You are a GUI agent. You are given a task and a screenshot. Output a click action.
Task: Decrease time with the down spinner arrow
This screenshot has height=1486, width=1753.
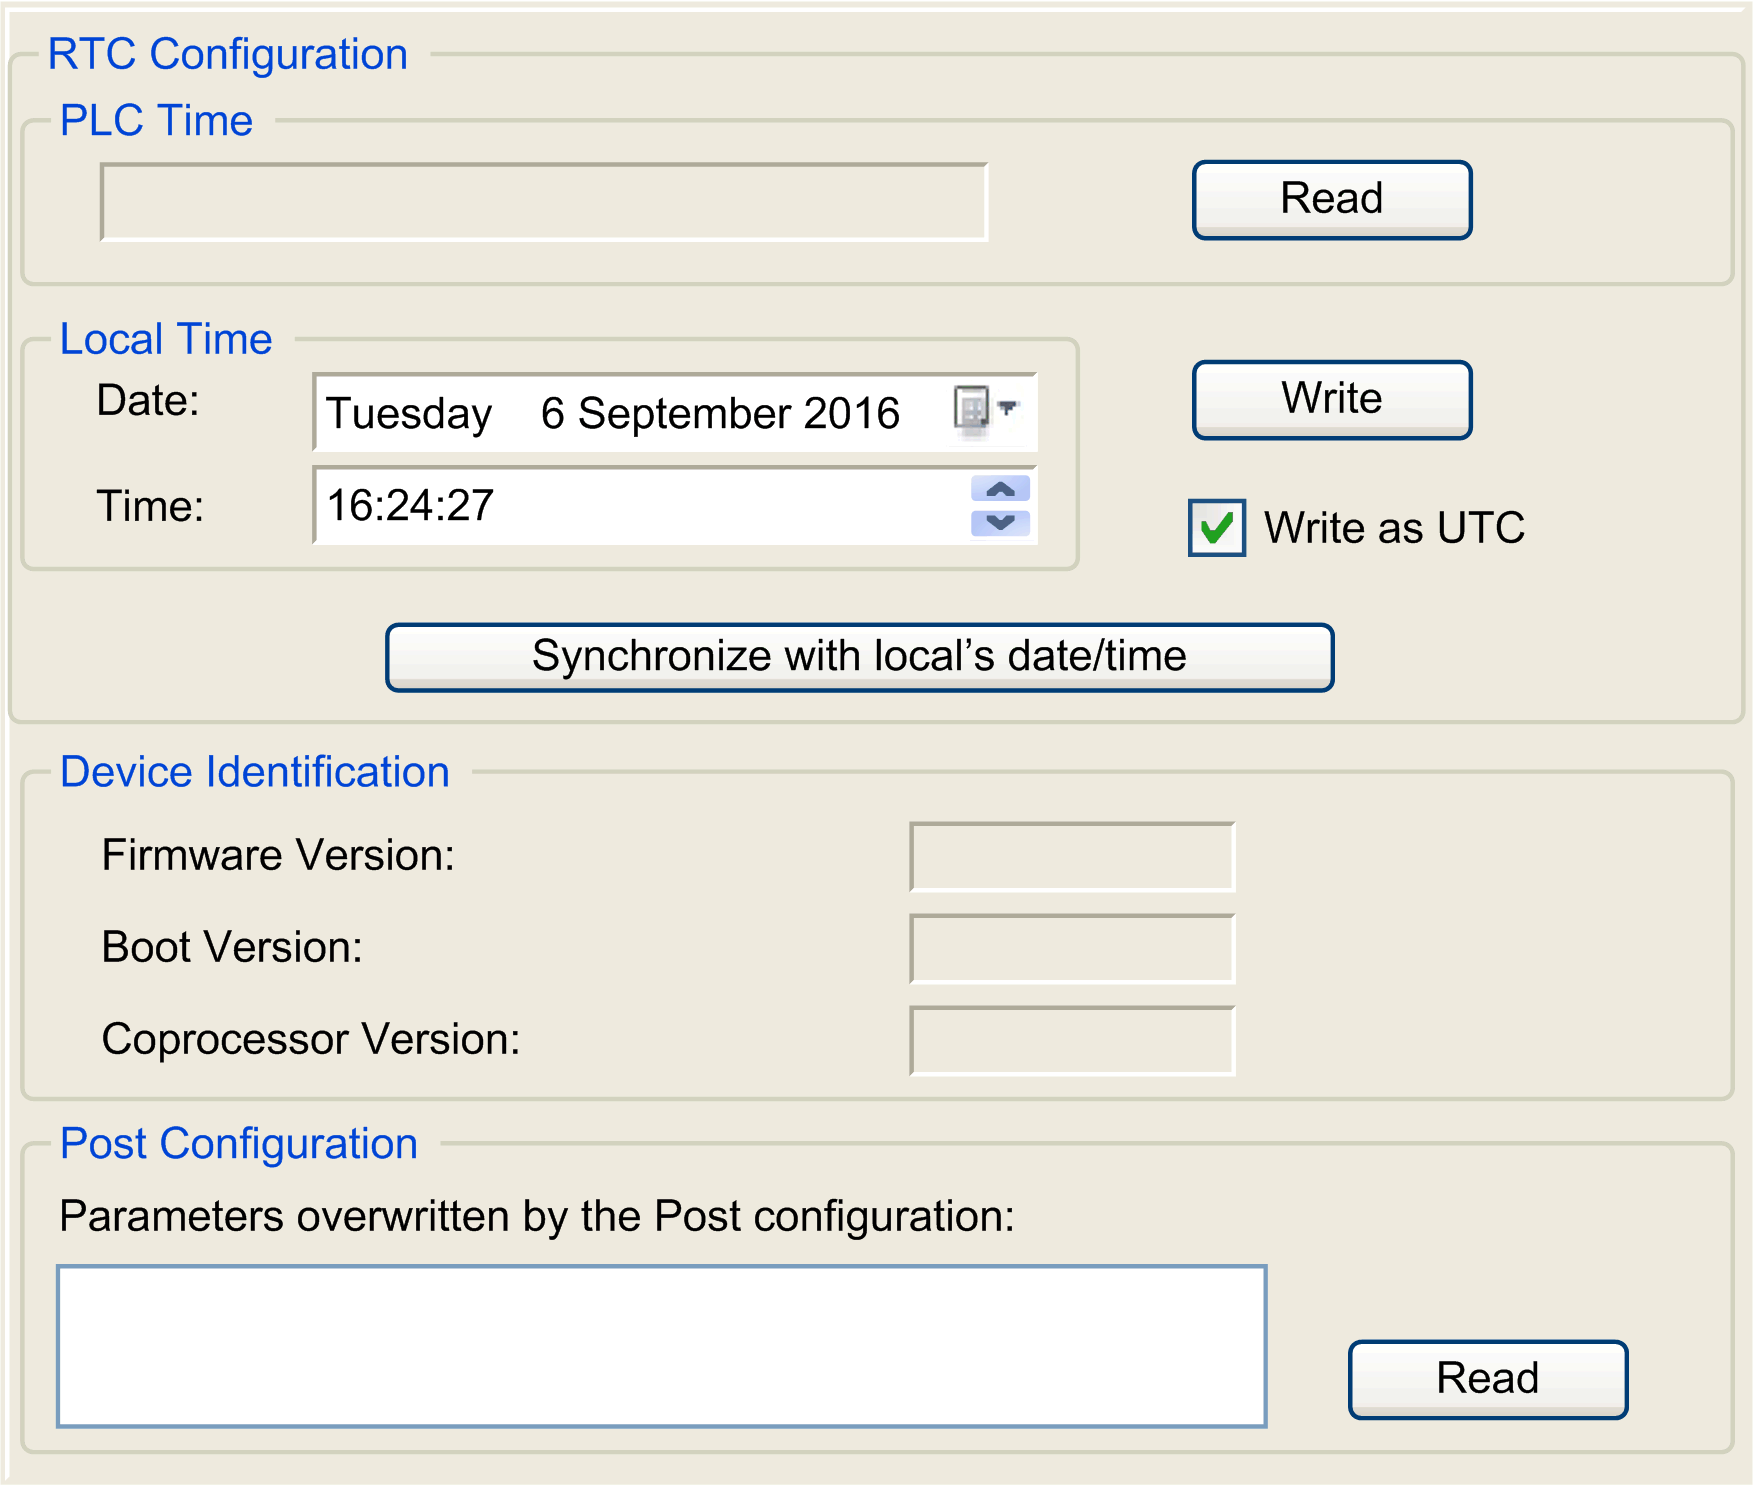pyautogui.click(x=1000, y=523)
